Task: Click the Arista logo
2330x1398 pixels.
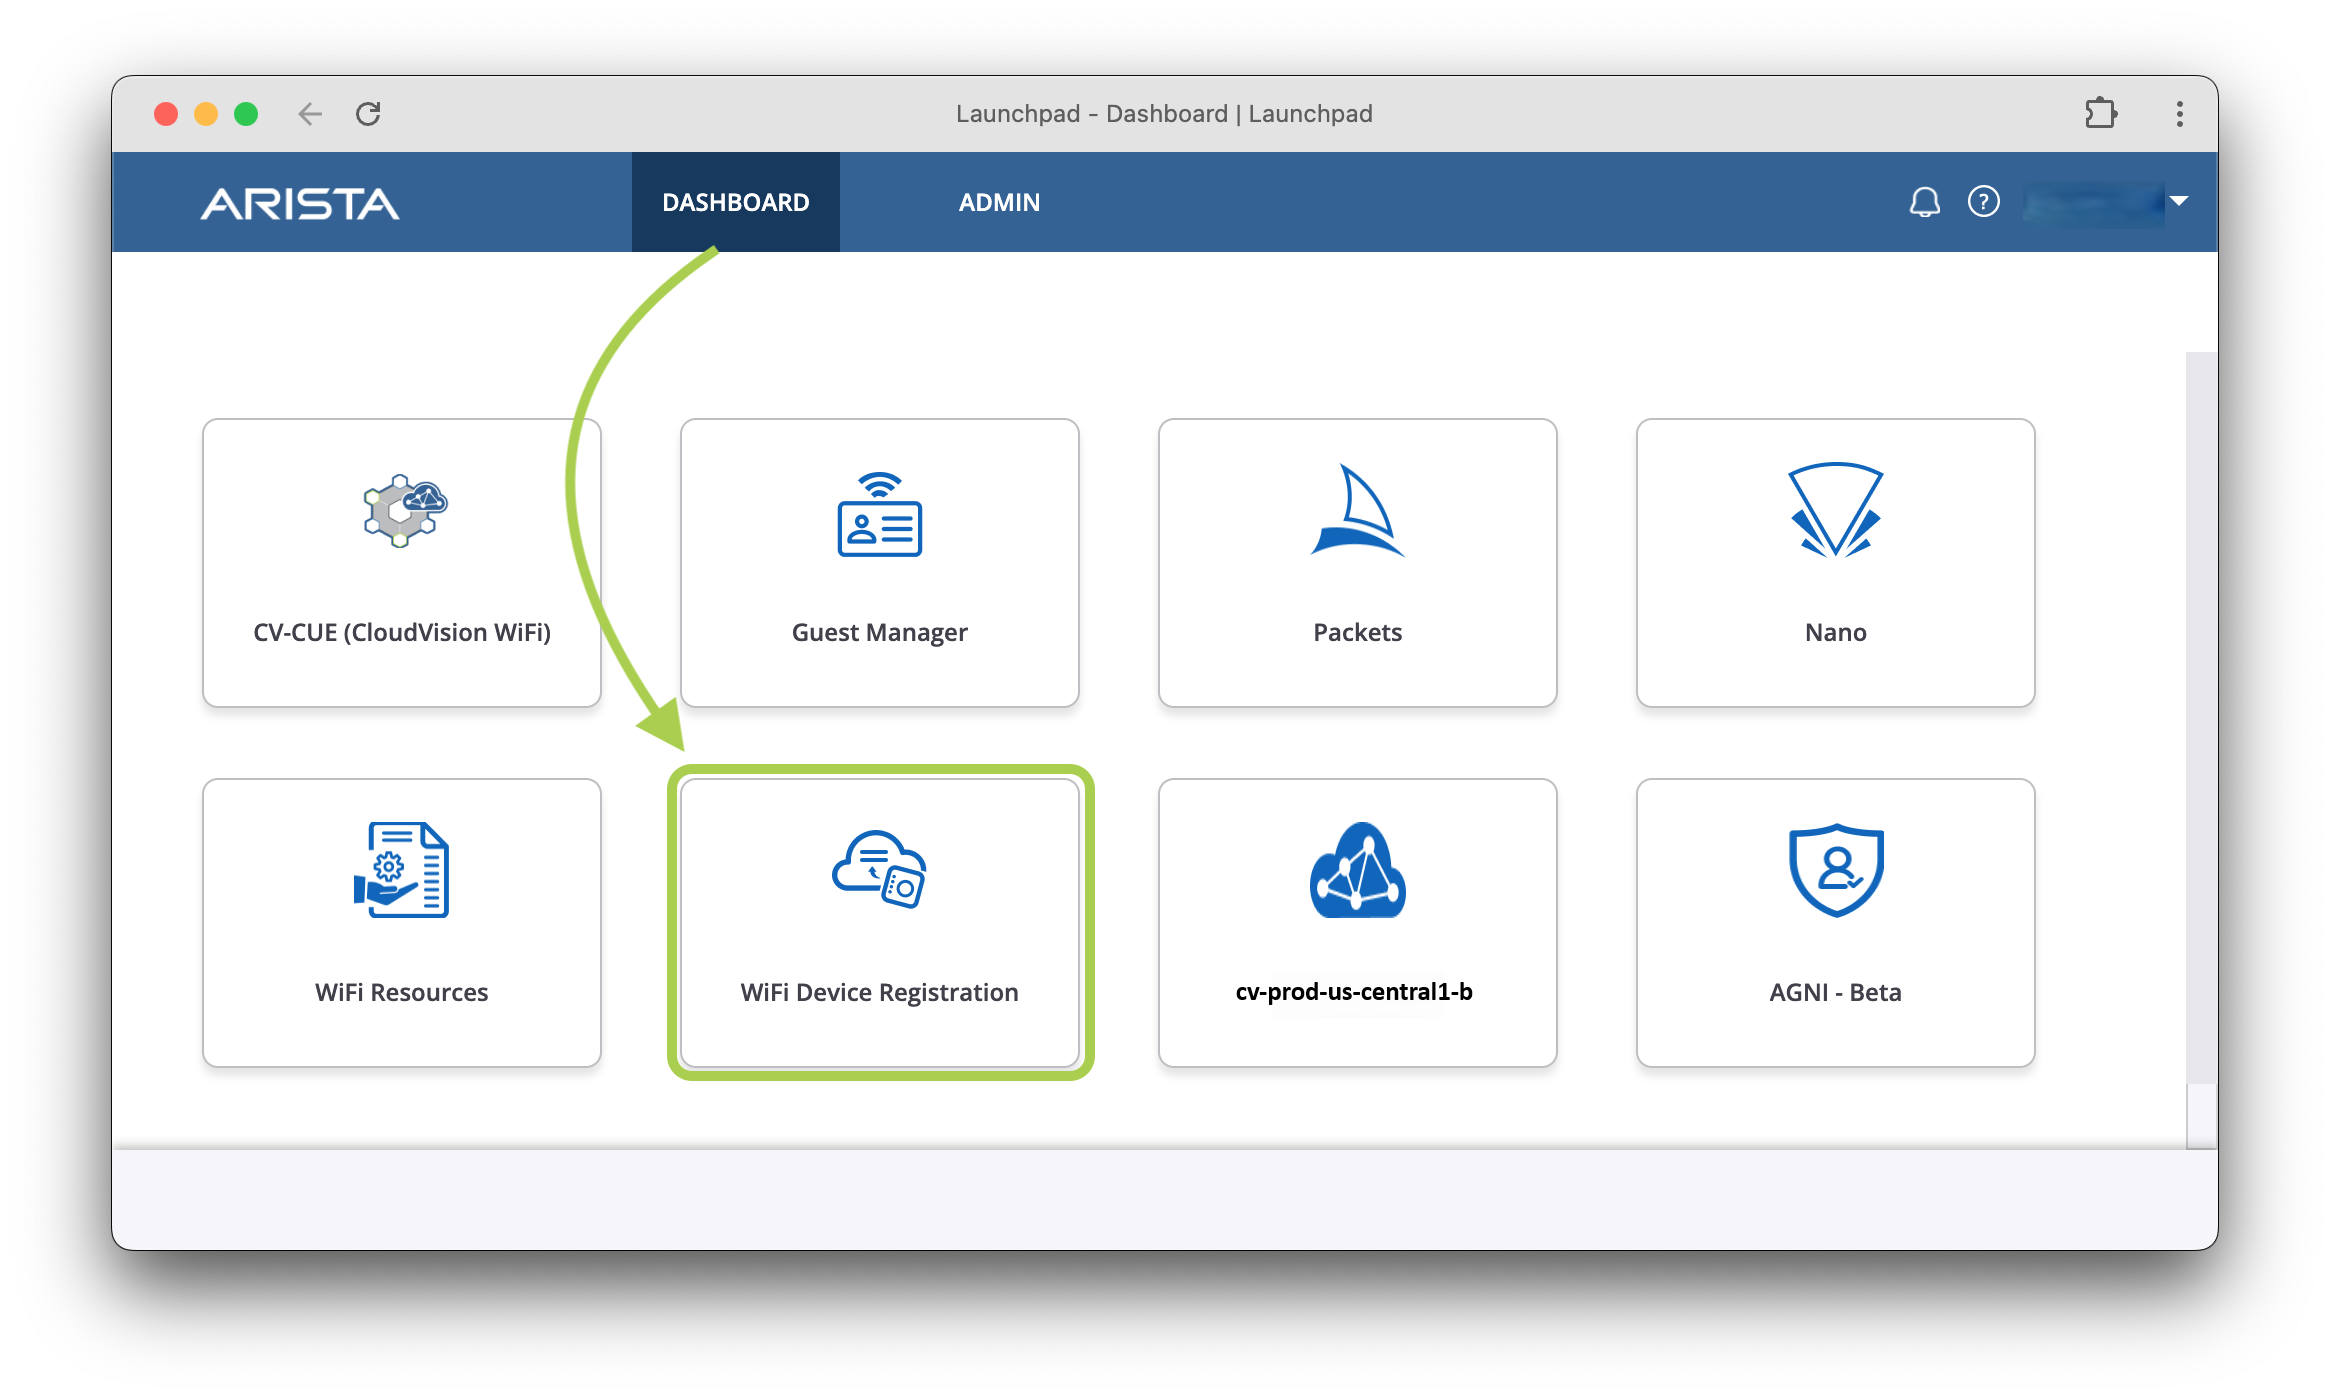Action: [299, 204]
